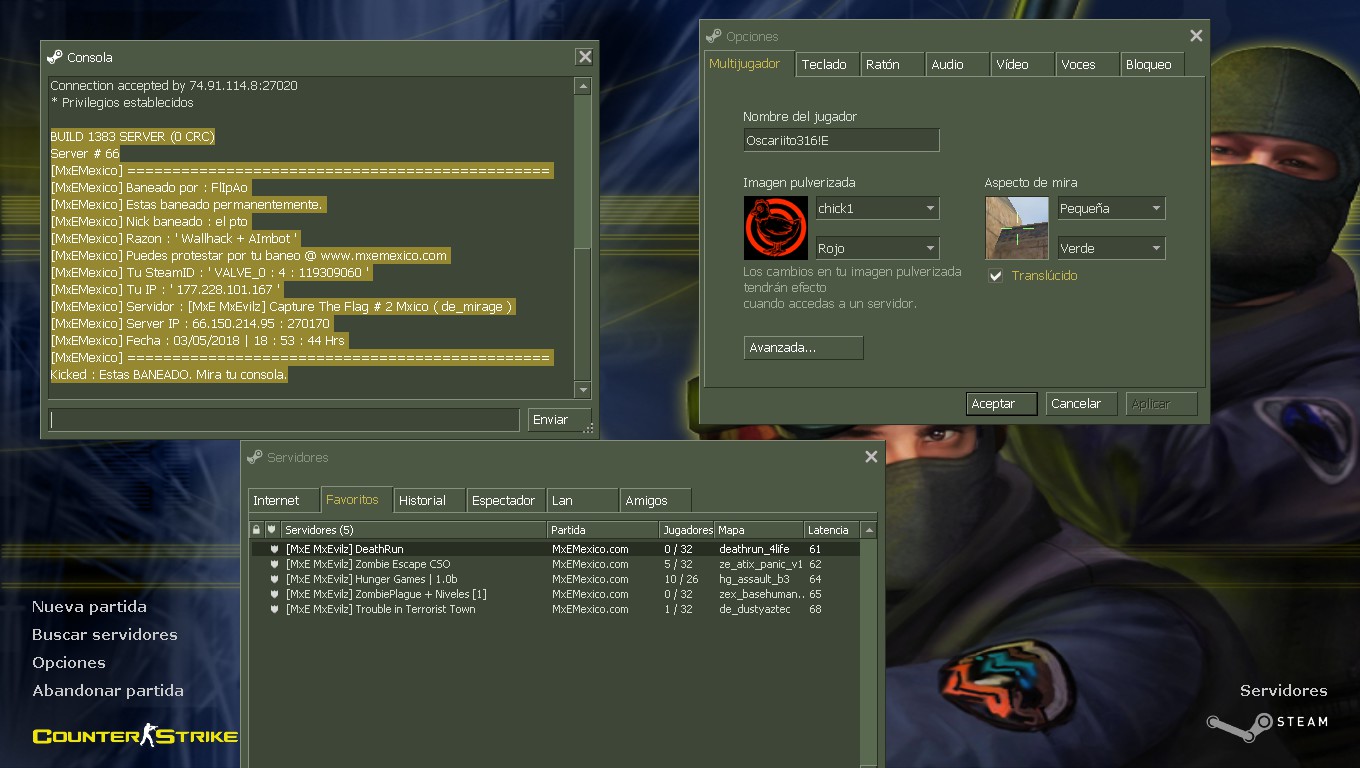The height and width of the screenshot is (768, 1360).
Task: Click the Nueva partida menu item
Action: point(89,606)
